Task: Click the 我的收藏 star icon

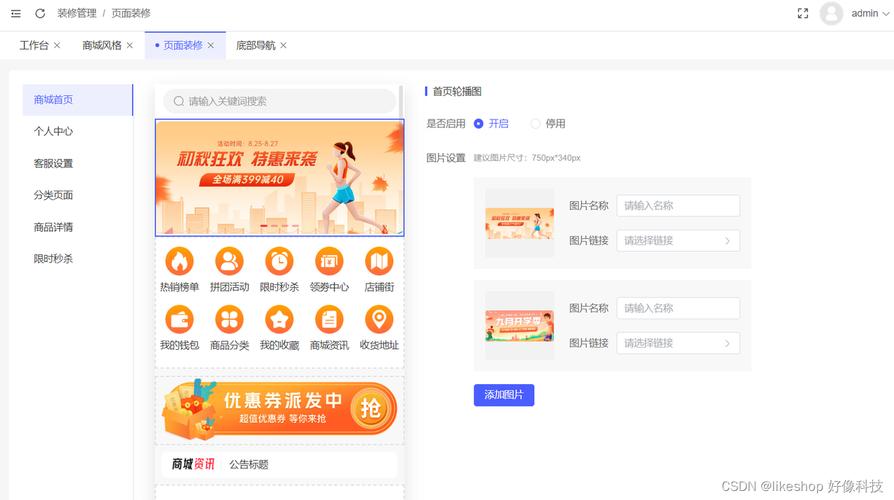Action: pos(279,320)
